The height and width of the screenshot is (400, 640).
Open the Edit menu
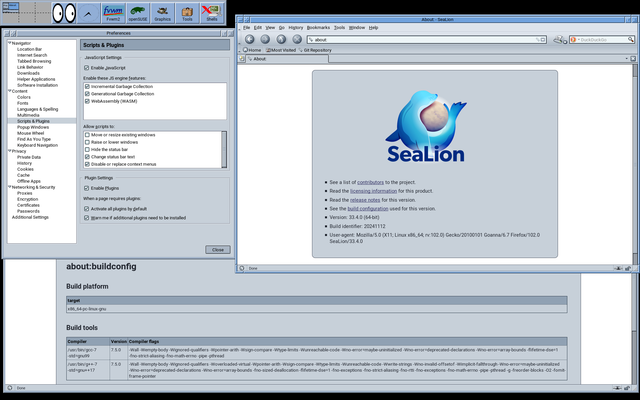(x=258, y=28)
